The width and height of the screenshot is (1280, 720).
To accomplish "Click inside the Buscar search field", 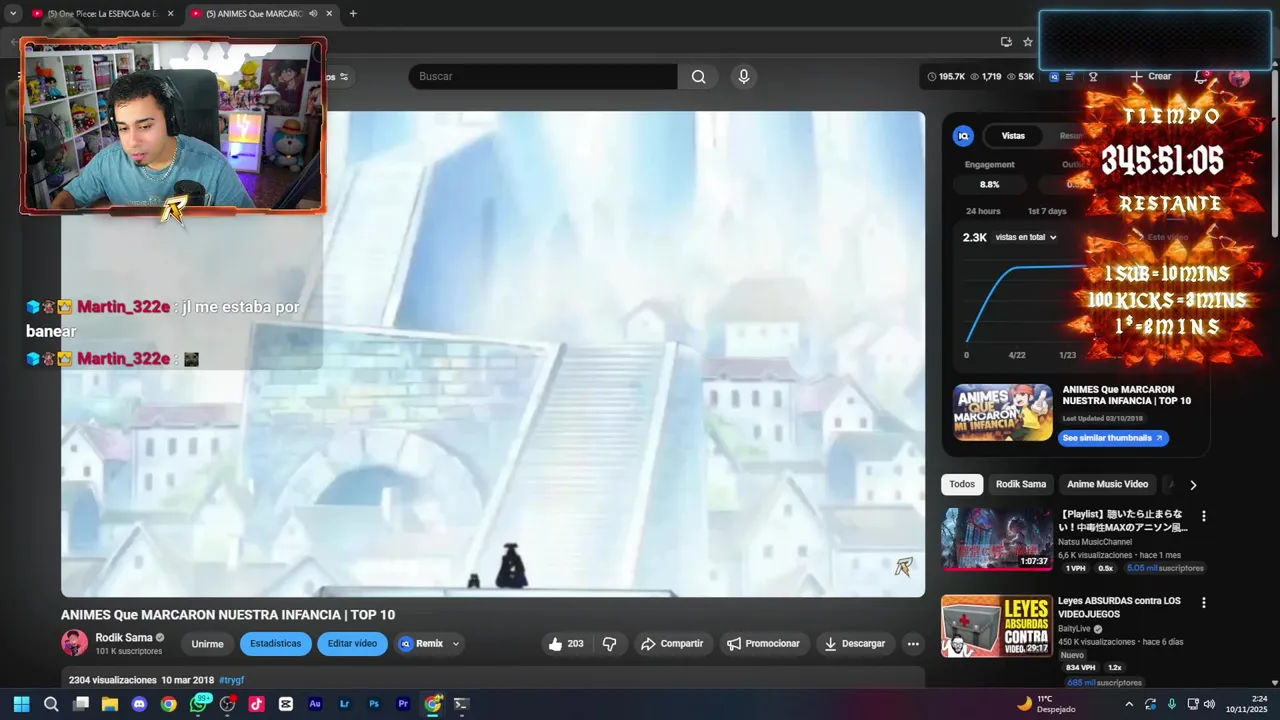I will click(543, 76).
